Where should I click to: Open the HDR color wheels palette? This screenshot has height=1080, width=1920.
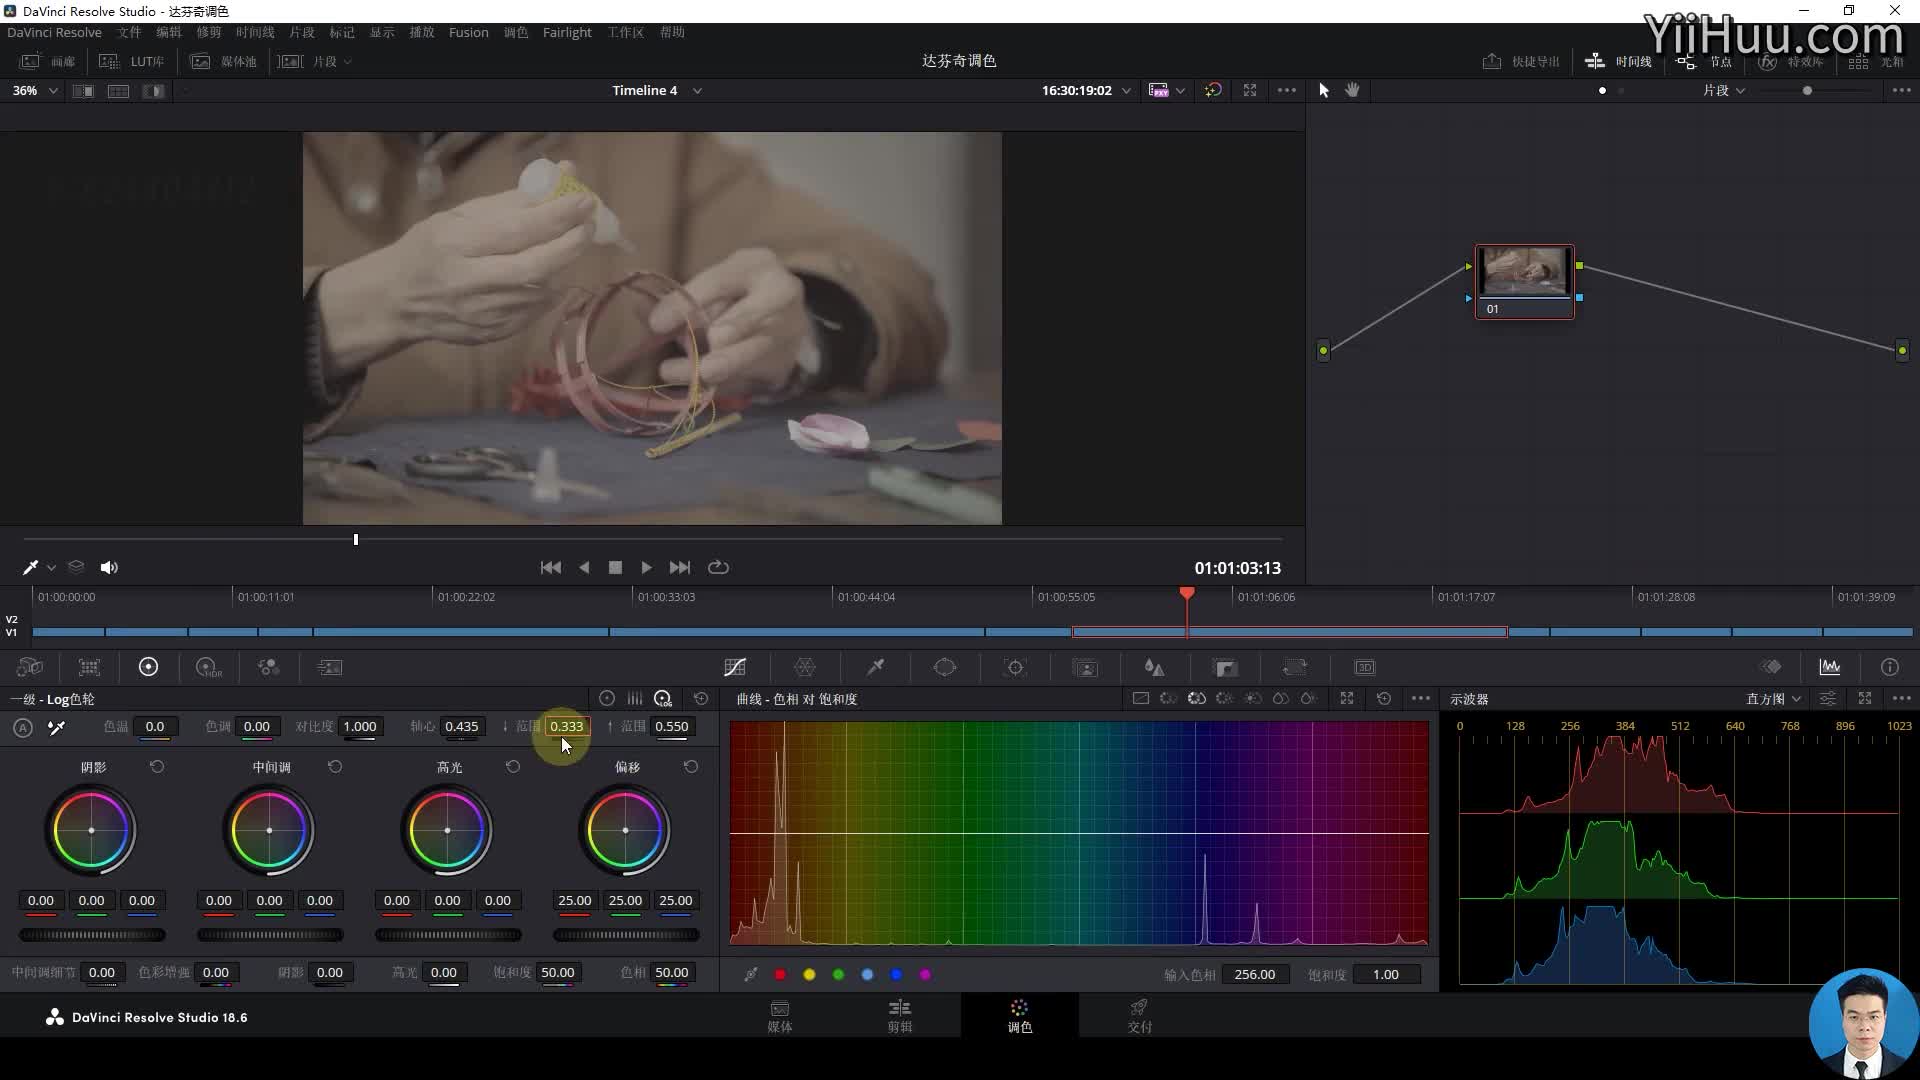point(208,667)
